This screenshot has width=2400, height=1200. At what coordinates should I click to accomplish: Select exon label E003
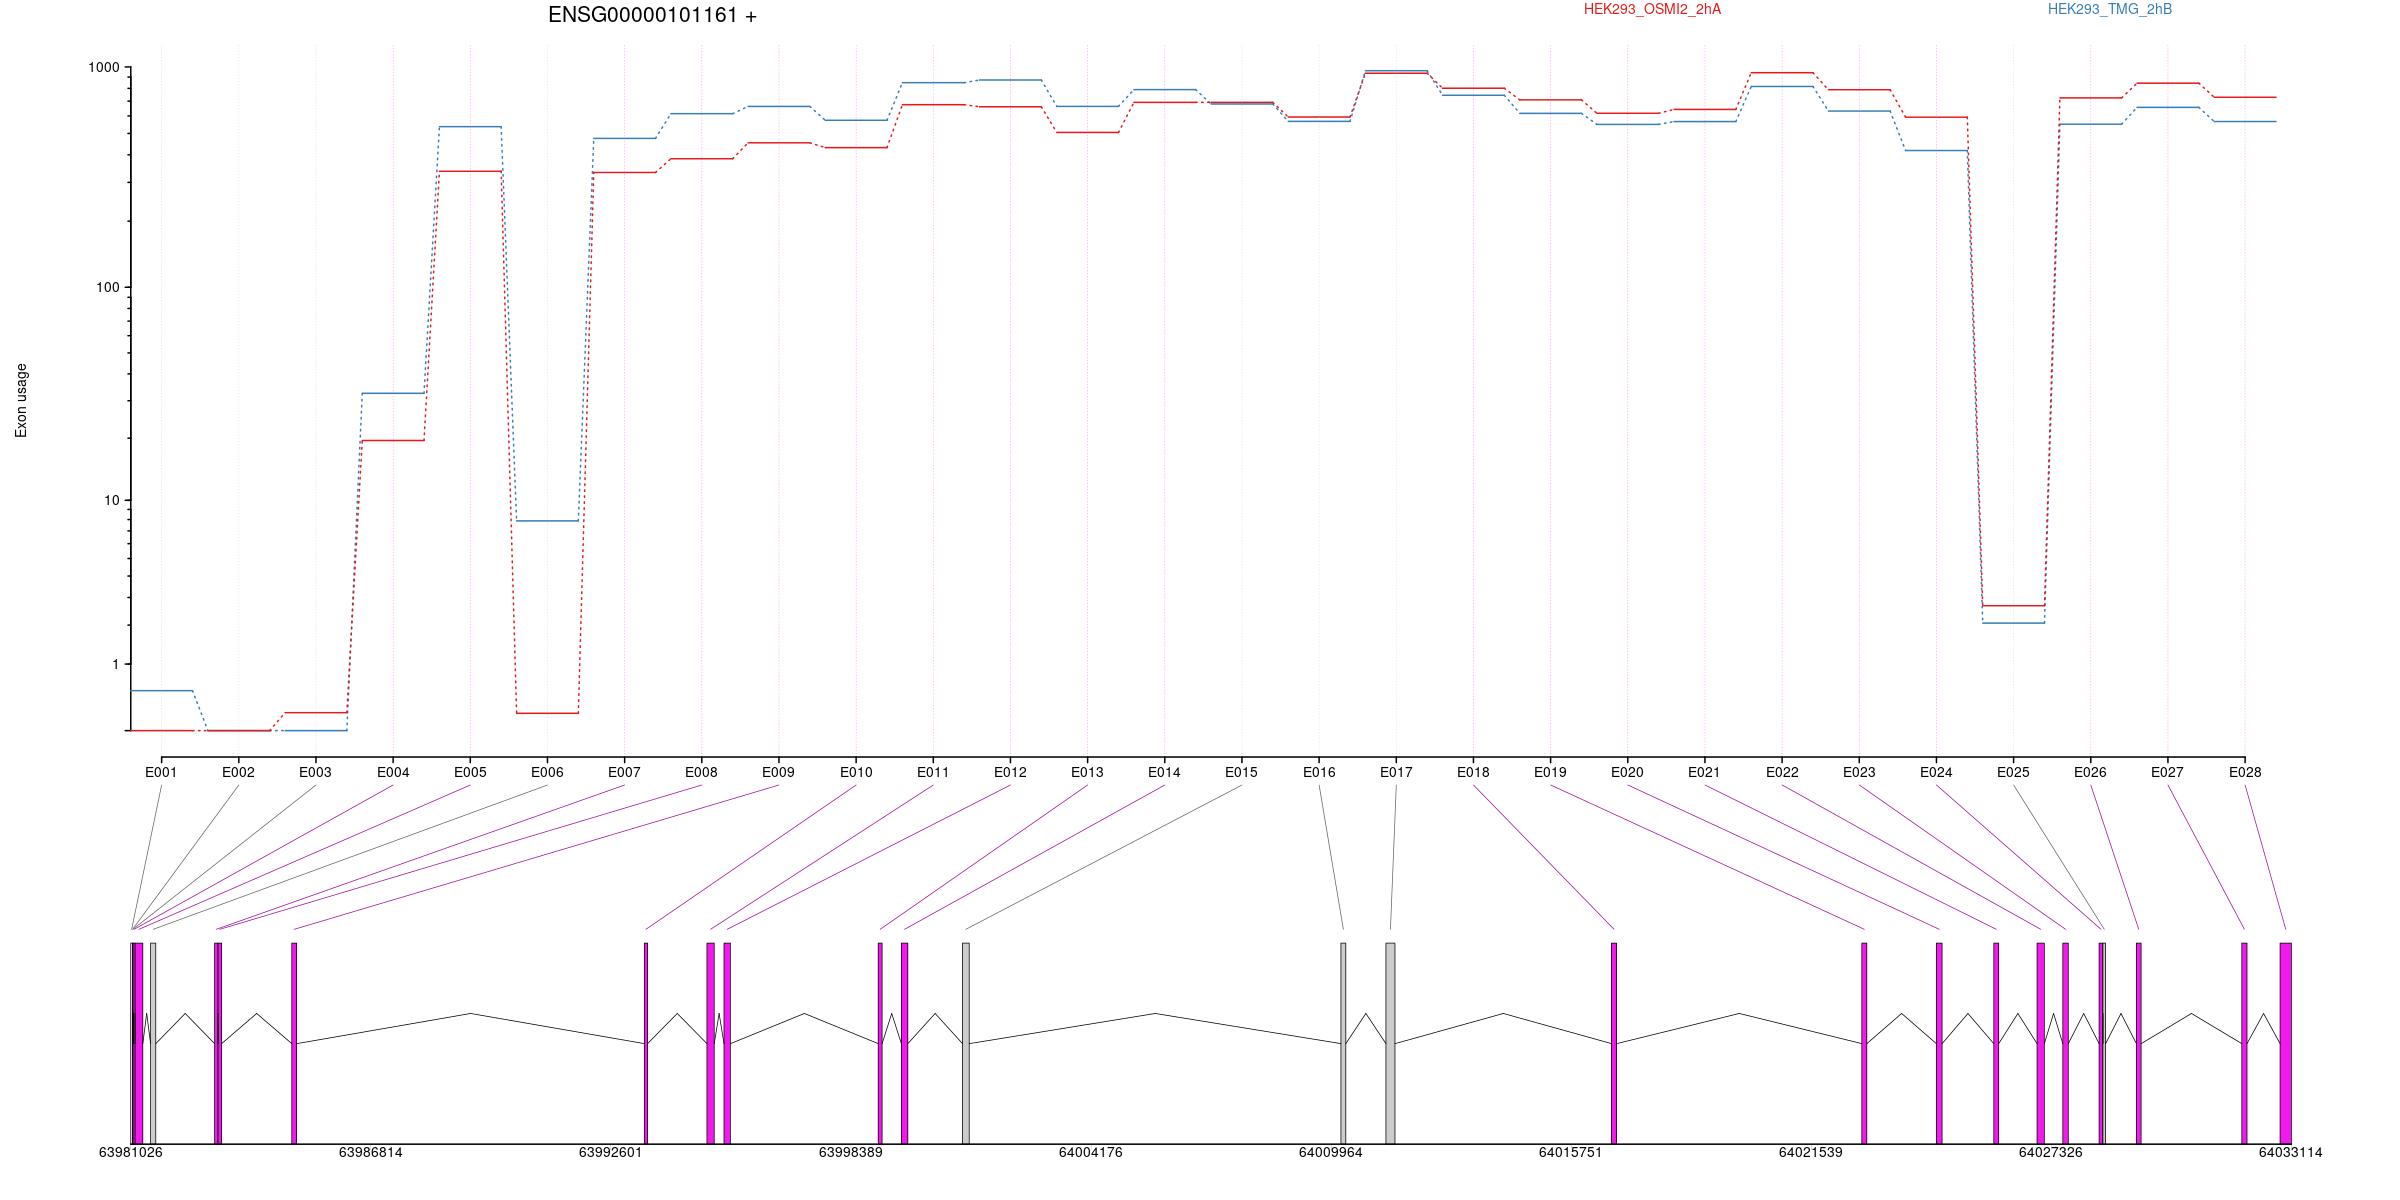pos(315,772)
